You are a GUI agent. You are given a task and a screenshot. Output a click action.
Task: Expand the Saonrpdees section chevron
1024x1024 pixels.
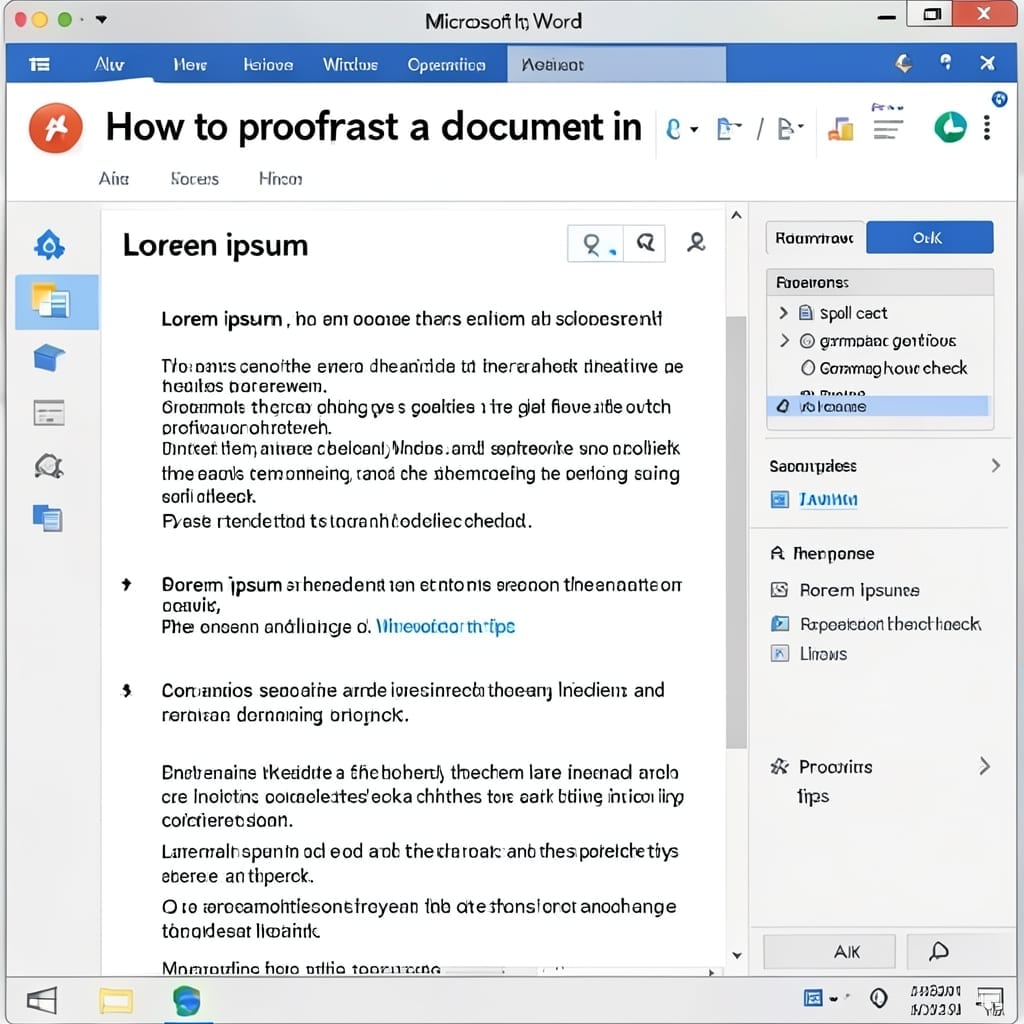coord(995,466)
